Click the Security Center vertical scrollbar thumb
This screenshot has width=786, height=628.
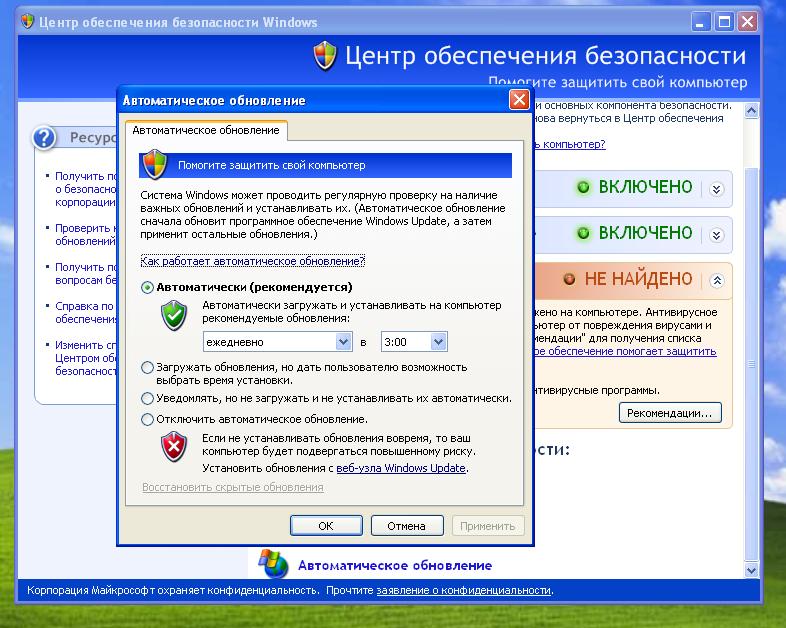click(751, 363)
